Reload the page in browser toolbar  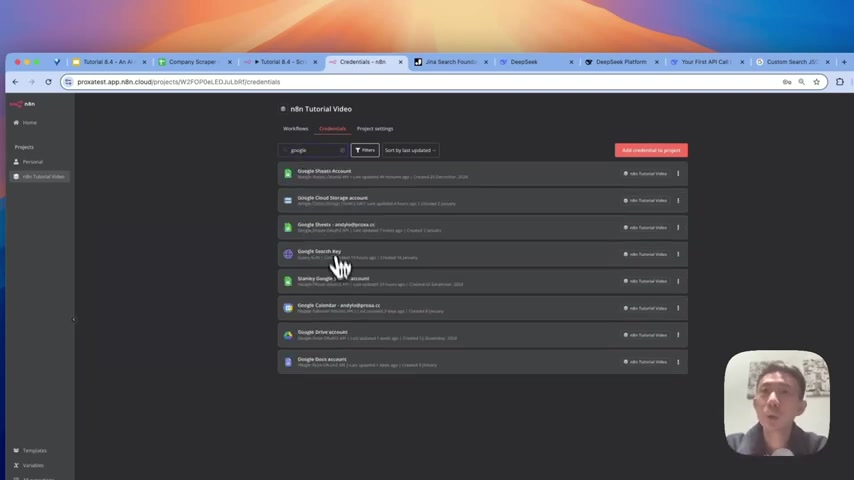tap(48, 82)
